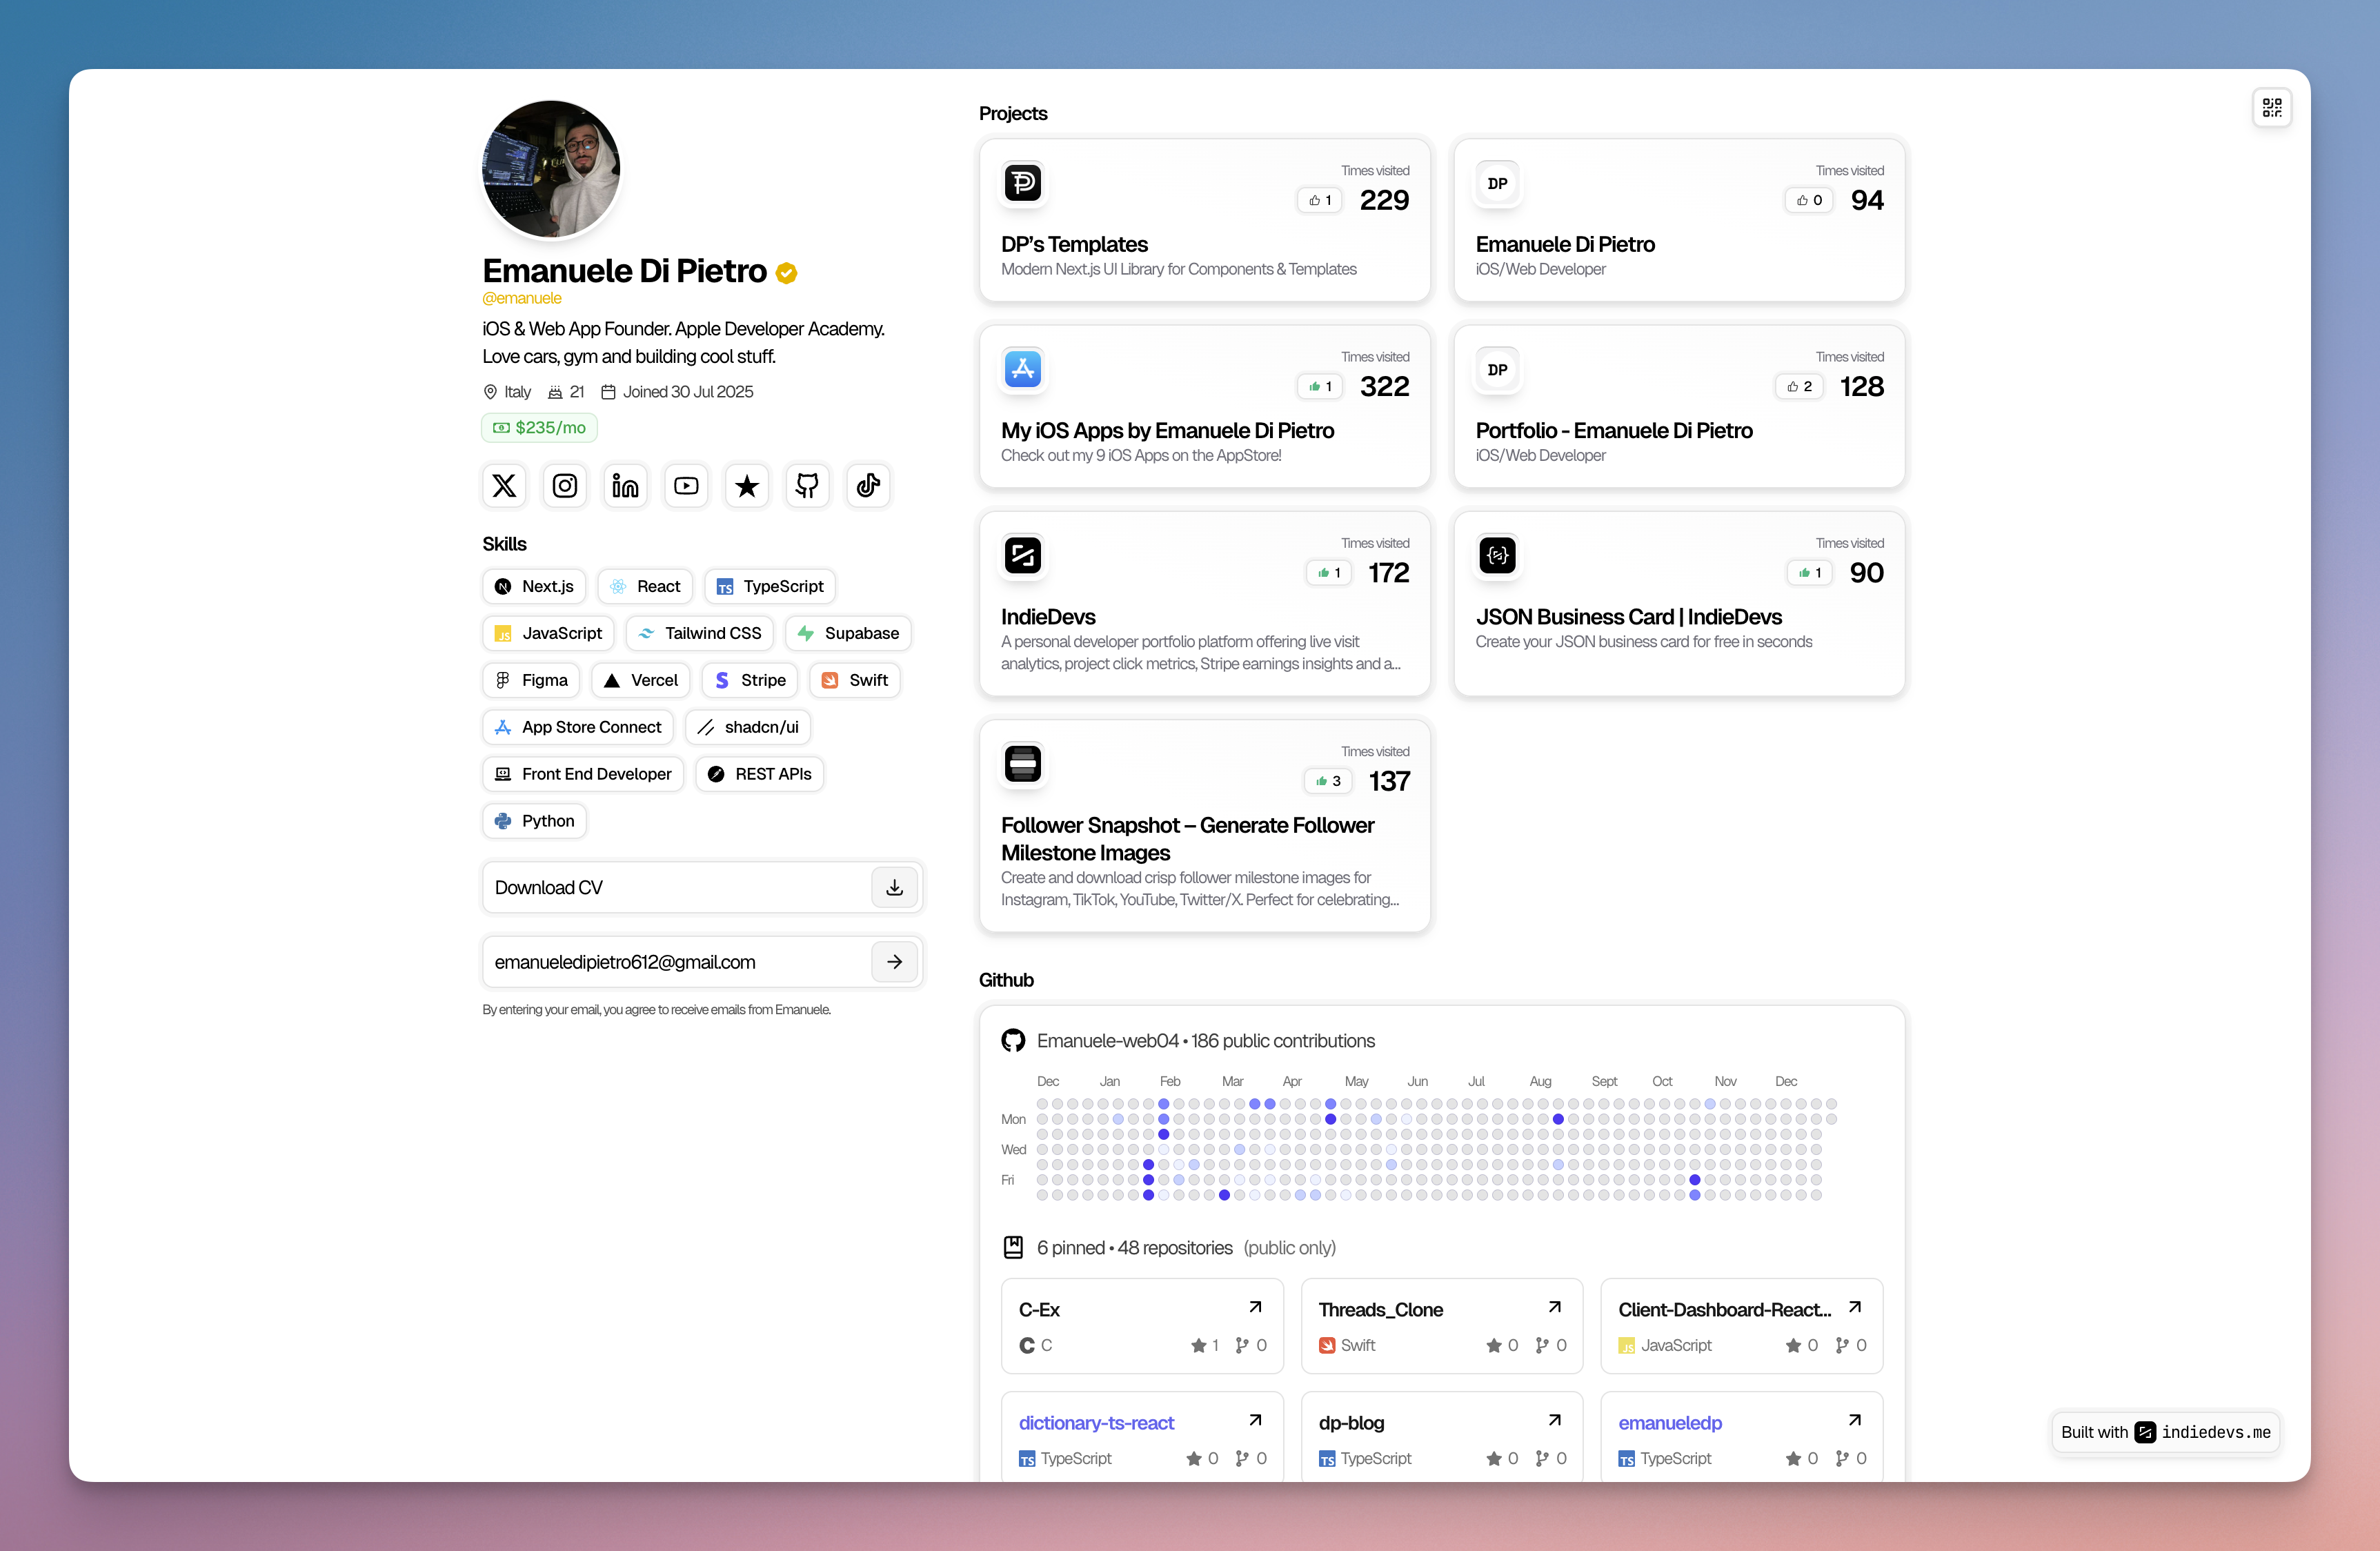This screenshot has height=1551, width=2380.
Task: Click the 'Built with indiedevs.me' badge
Action: [2166, 1432]
